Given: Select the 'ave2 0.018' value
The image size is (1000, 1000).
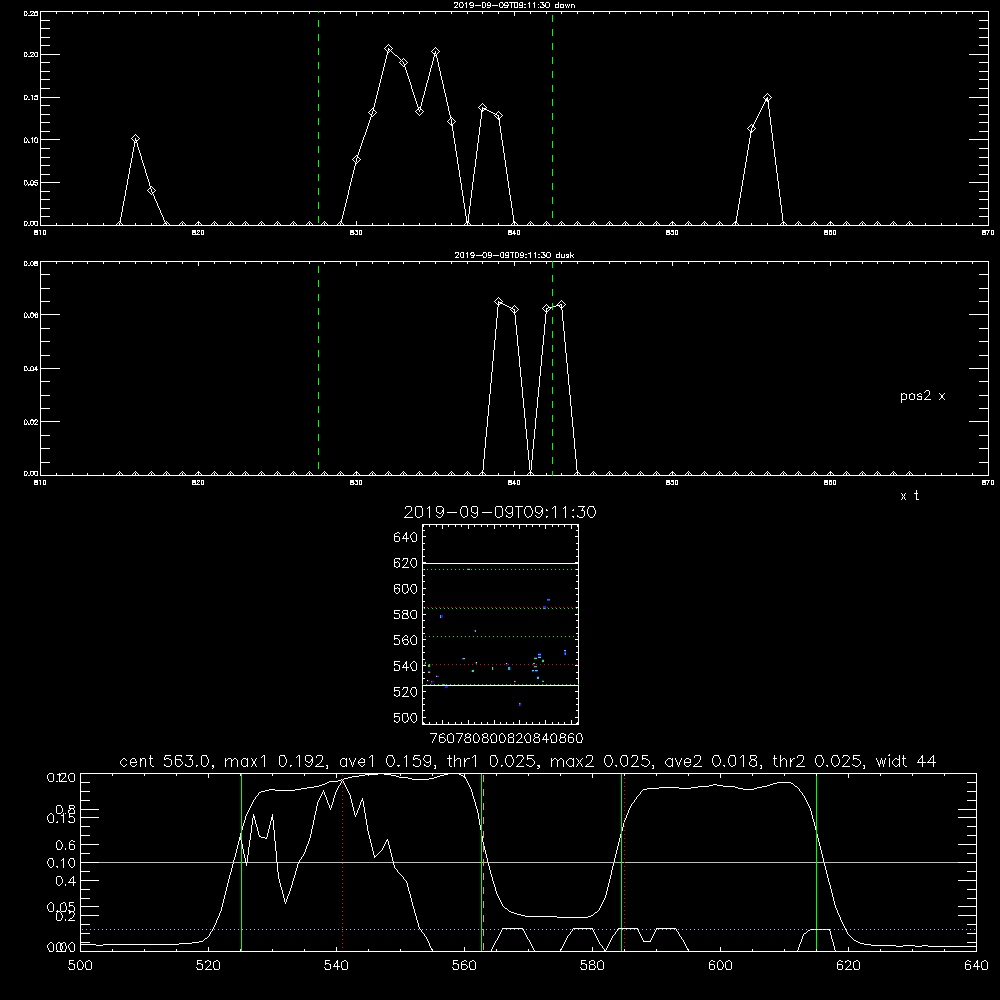Looking at the screenshot, I should [x=710, y=761].
